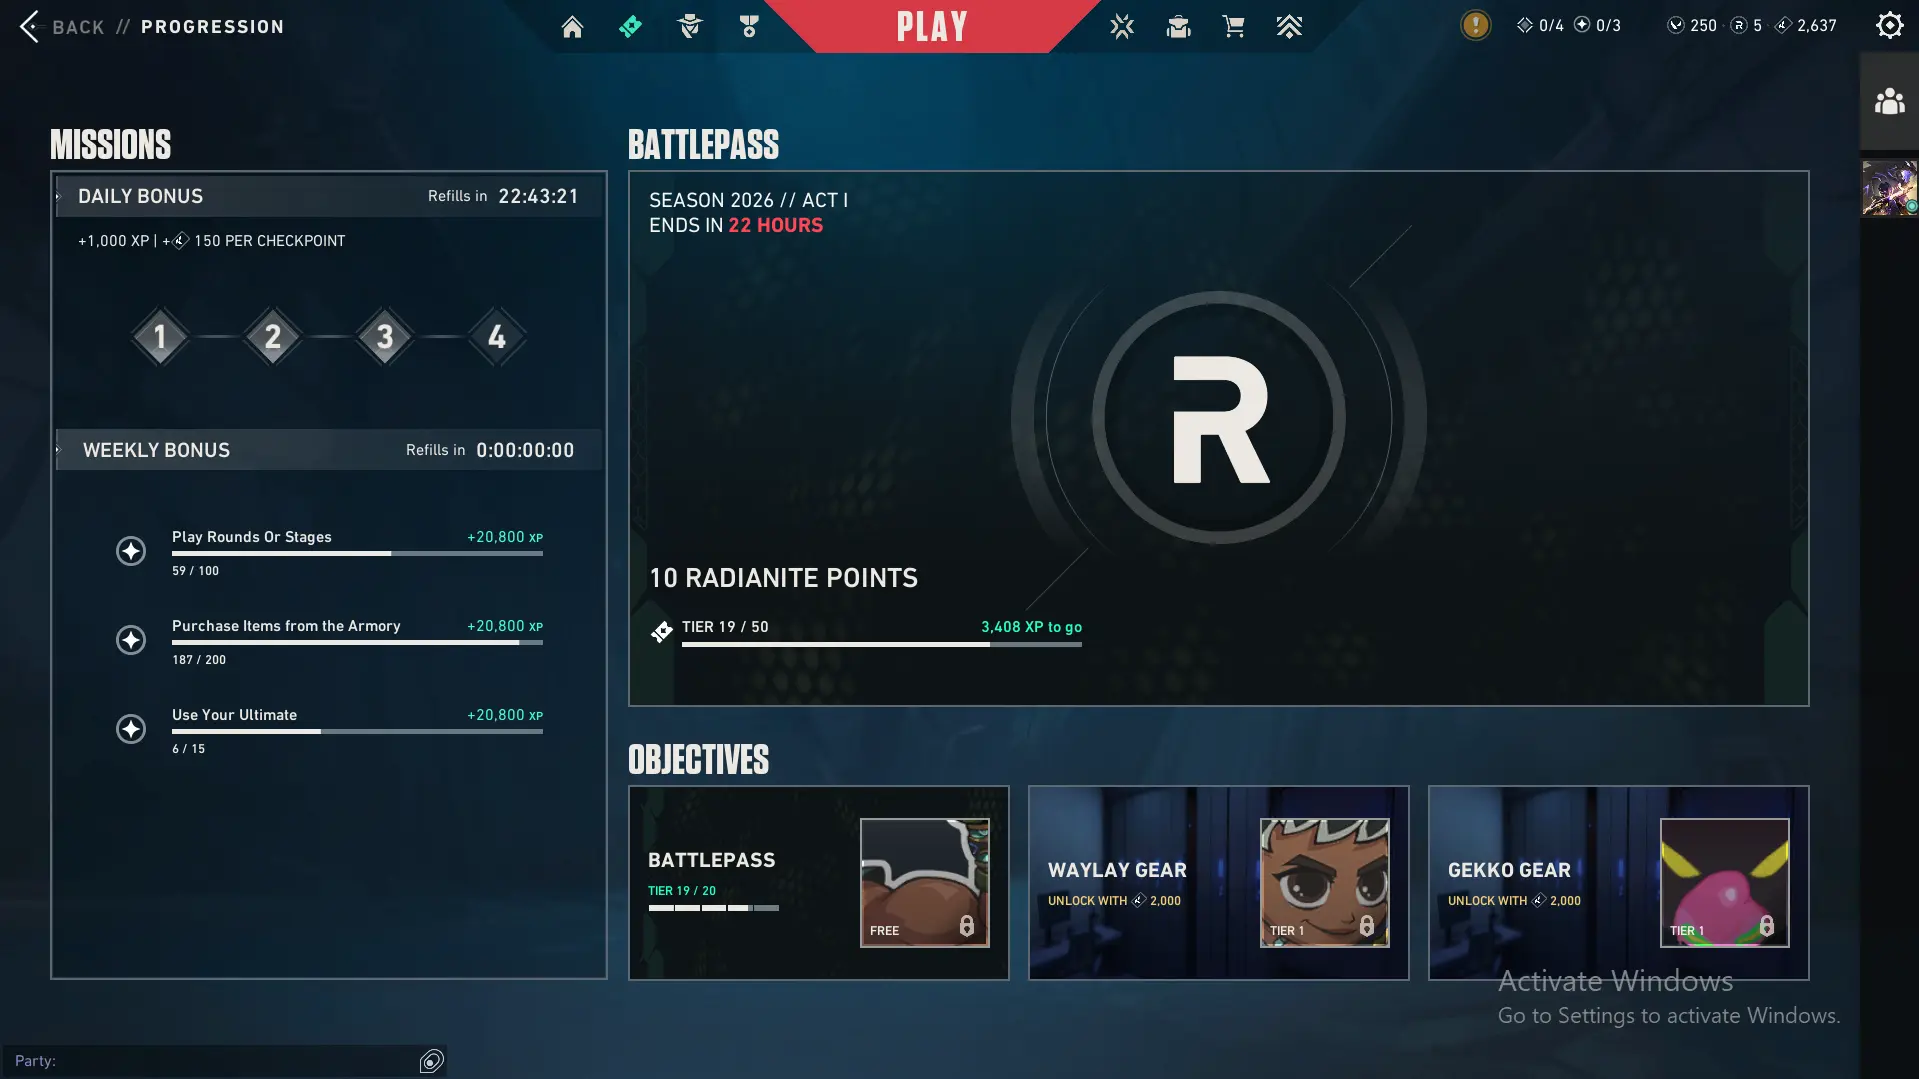Open the Settings gear icon
The height and width of the screenshot is (1079, 1919).
click(1889, 25)
